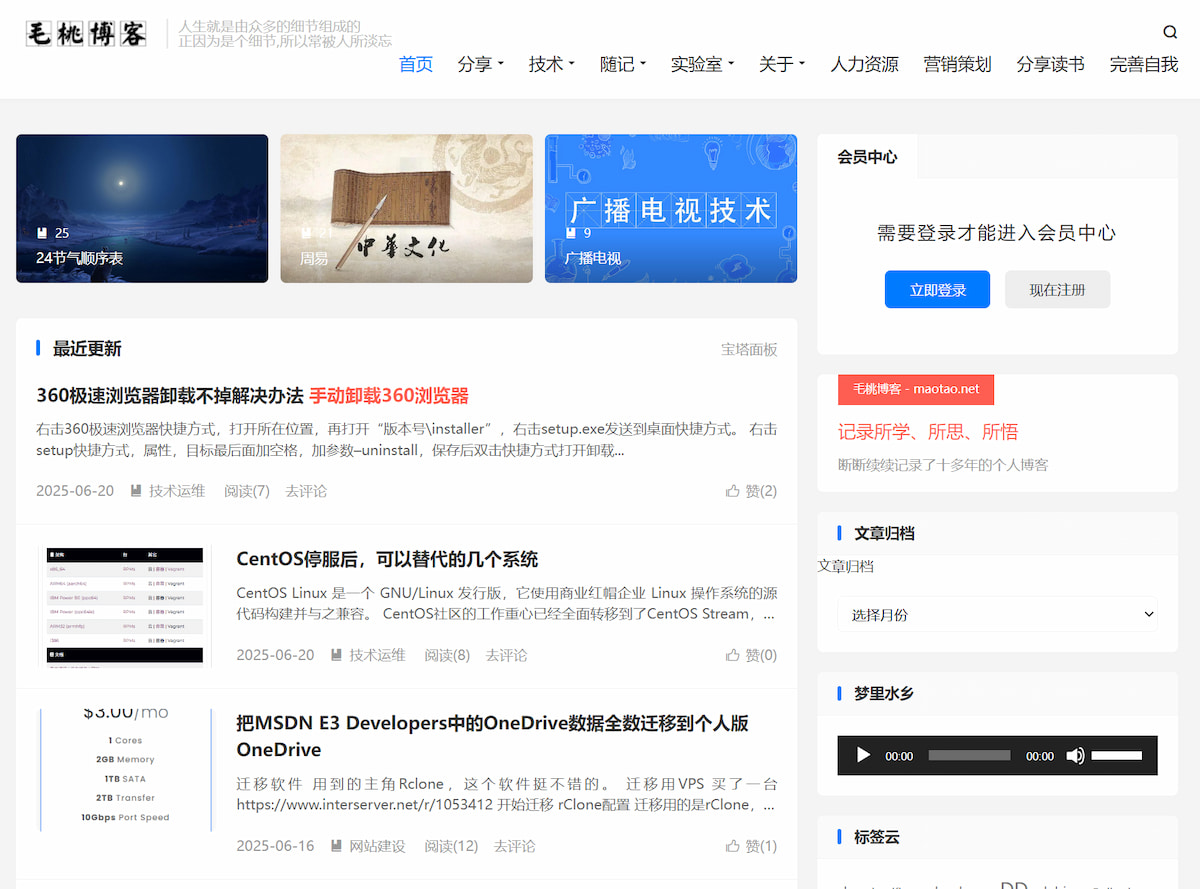Image resolution: width=1200 pixels, height=889 pixels.
Task: Click the 技术运维 category icon under CentOS article
Action: pyautogui.click(x=336, y=655)
